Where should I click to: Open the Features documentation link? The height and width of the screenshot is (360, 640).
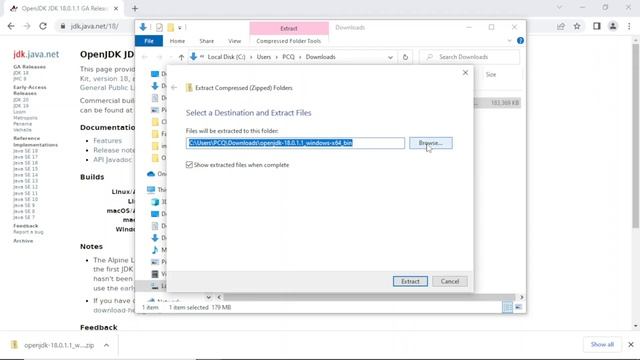[107, 140]
